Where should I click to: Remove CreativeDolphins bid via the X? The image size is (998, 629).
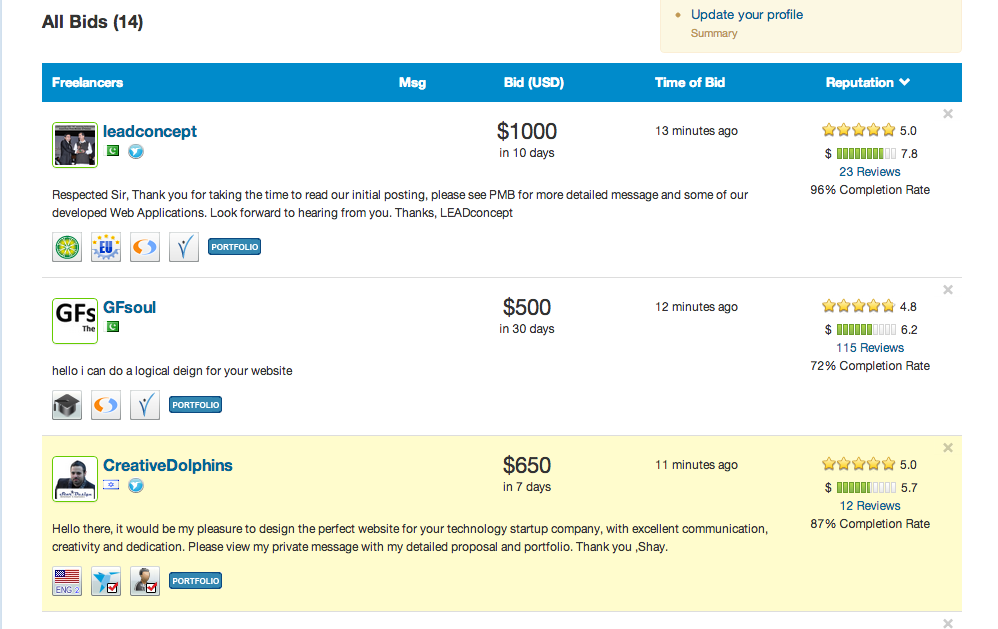[948, 448]
